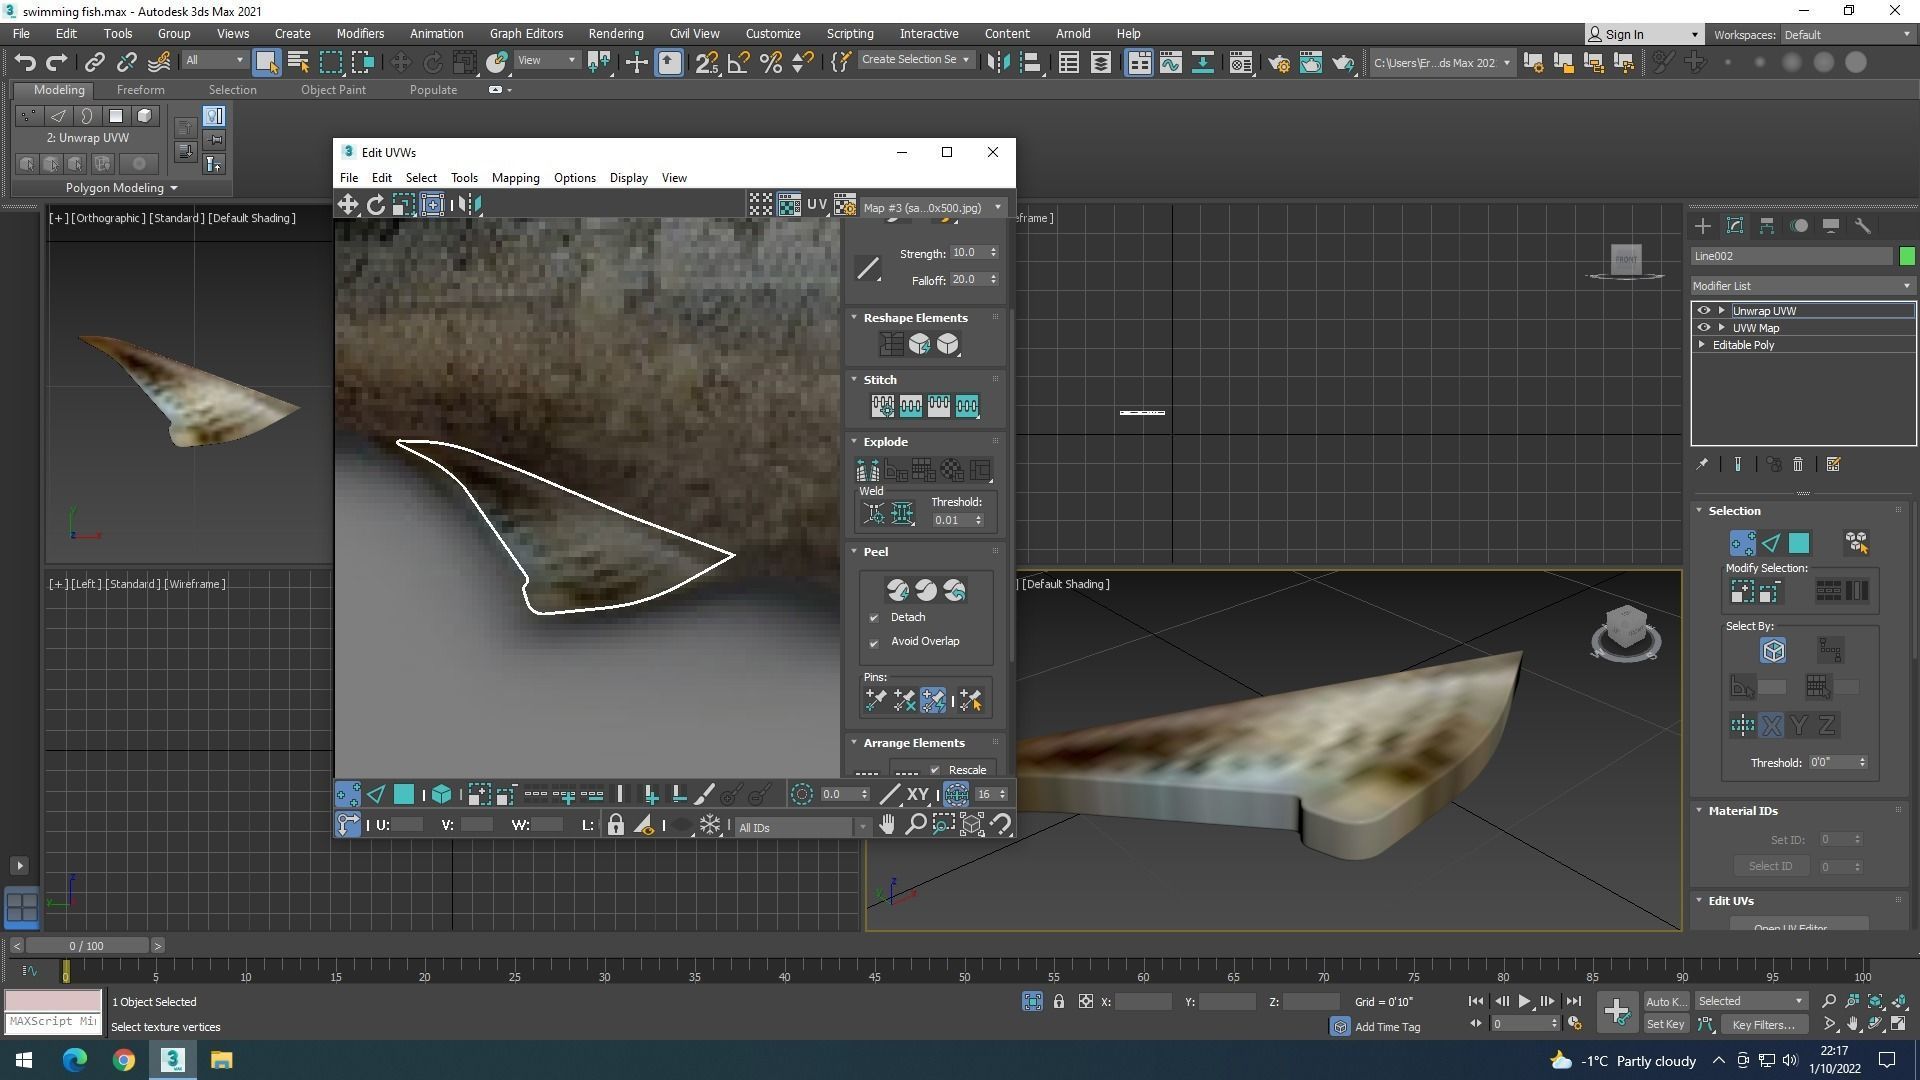Click Quick Peel icon in Peel rollout
Screen dimensions: 1920x1080
[x=898, y=590]
